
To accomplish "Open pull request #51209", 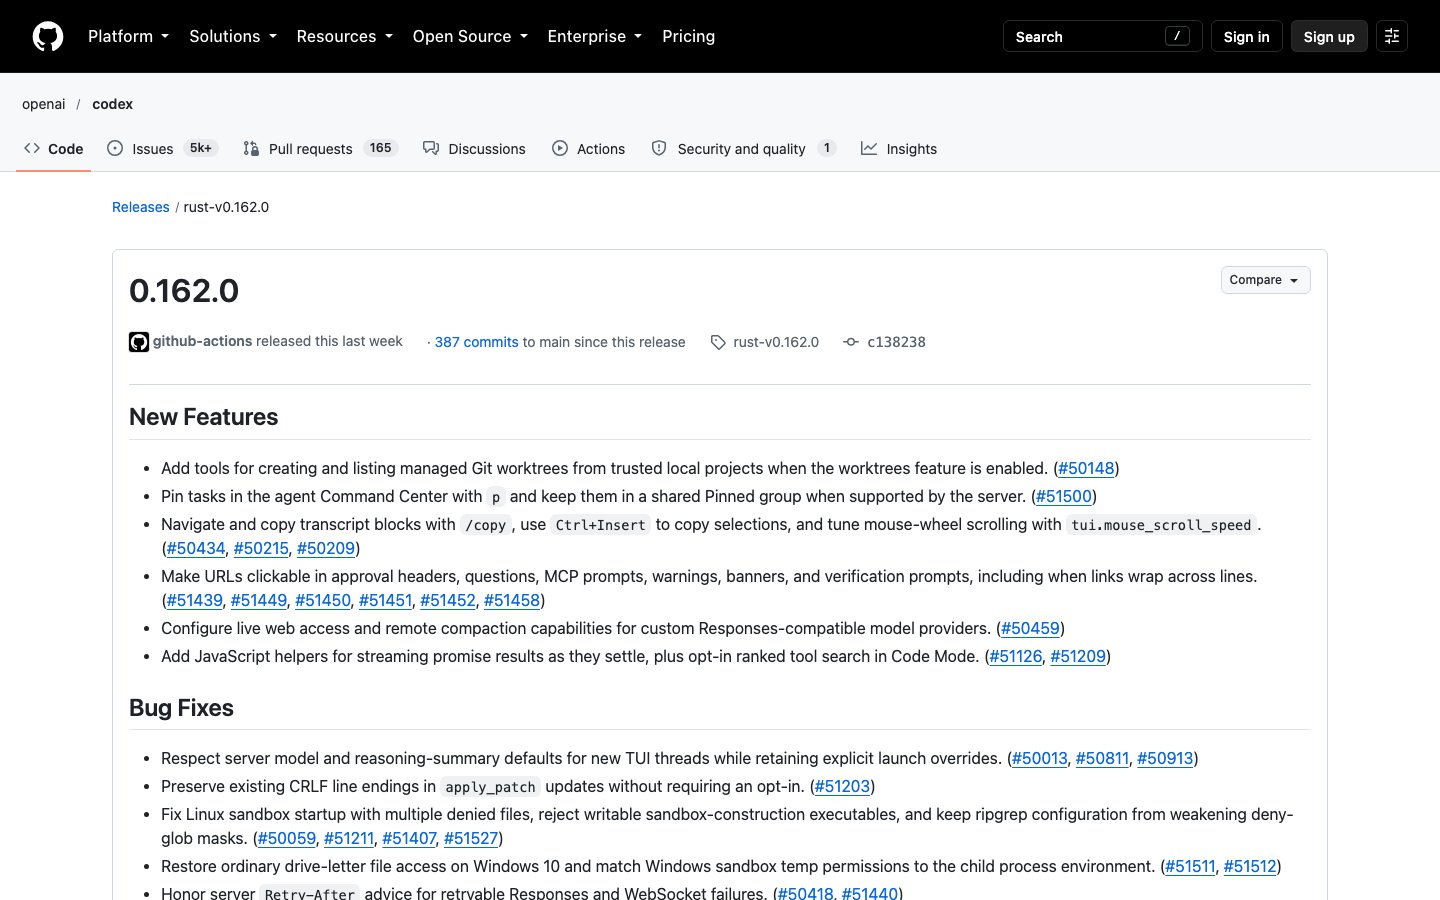I will [x=1078, y=656].
